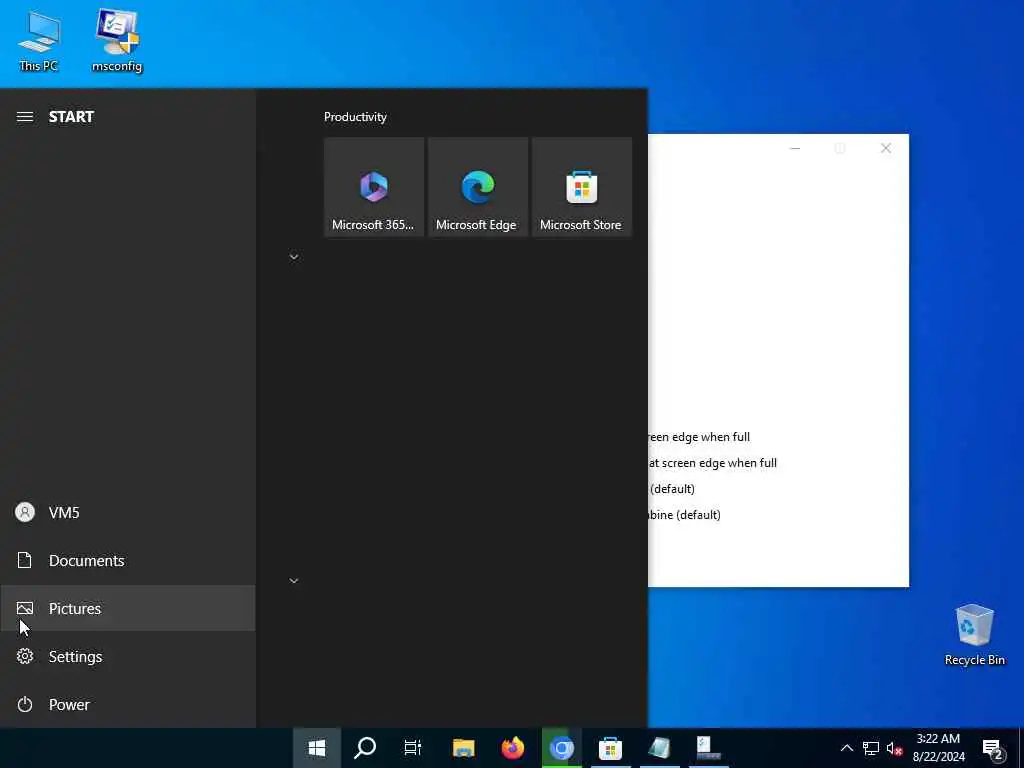Open Microsoft Store taskbar icon
The image size is (1024, 768).
click(611, 748)
